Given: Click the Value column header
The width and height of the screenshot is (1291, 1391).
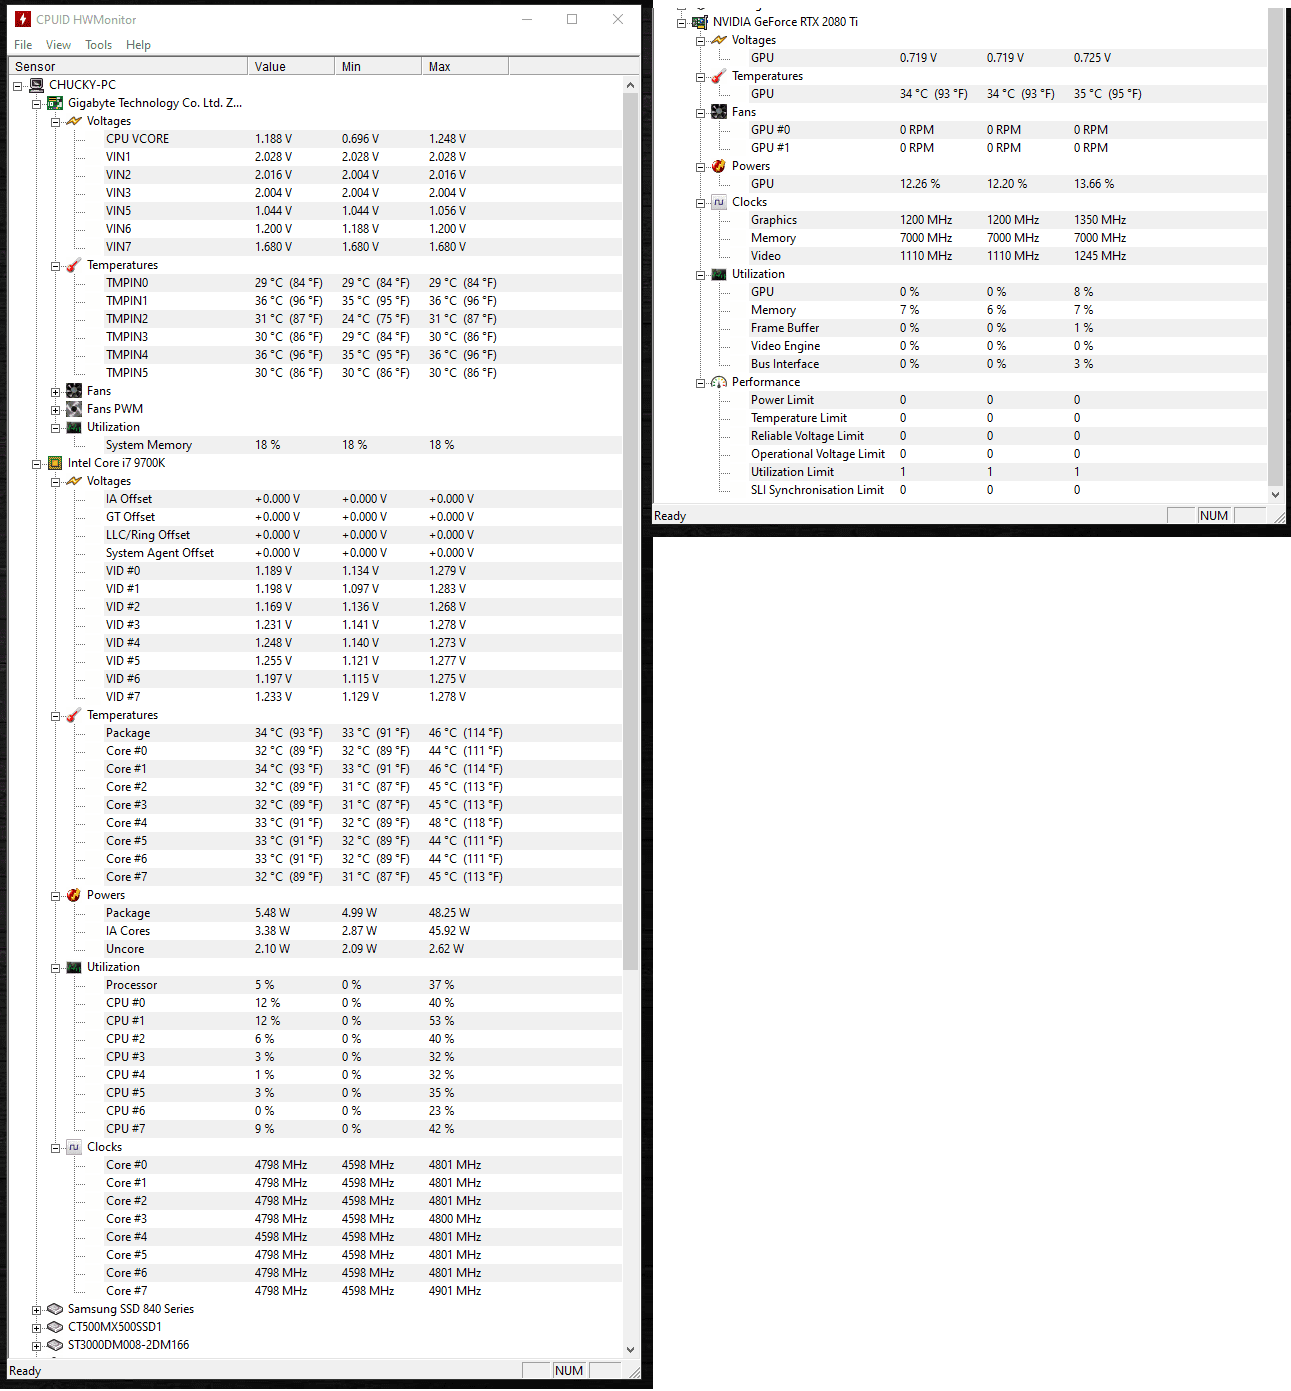Looking at the screenshot, I should (x=291, y=67).
